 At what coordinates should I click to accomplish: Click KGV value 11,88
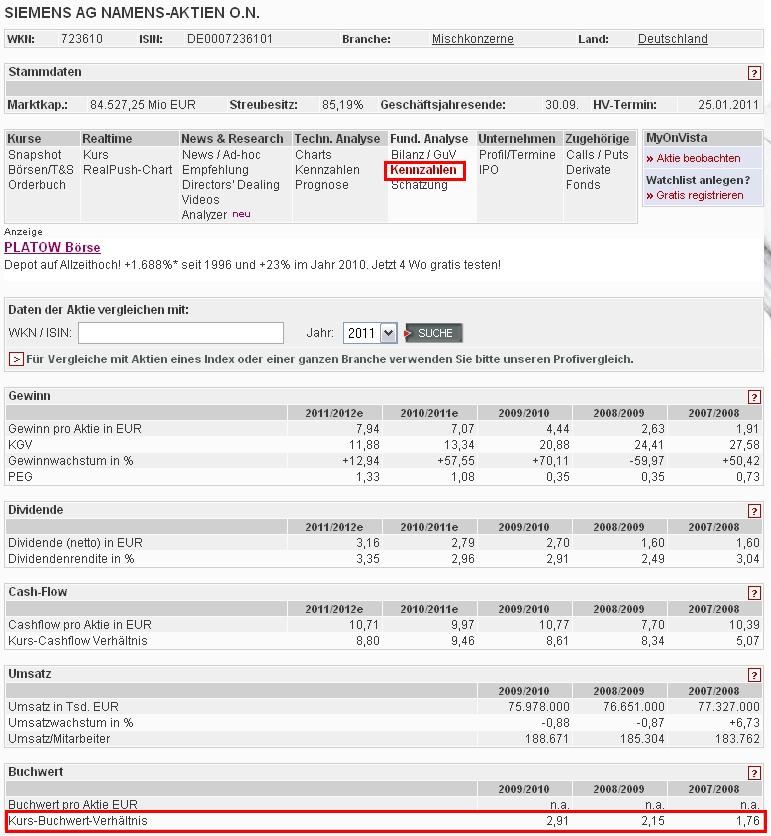tap(364, 445)
